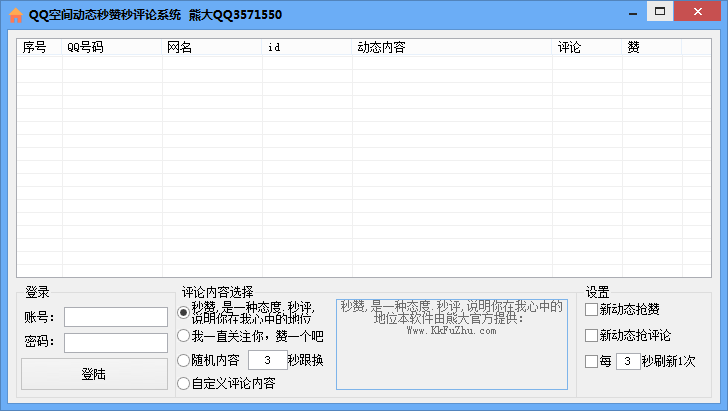Focus the 密码 password field
728x411 pixels.
coord(115,343)
